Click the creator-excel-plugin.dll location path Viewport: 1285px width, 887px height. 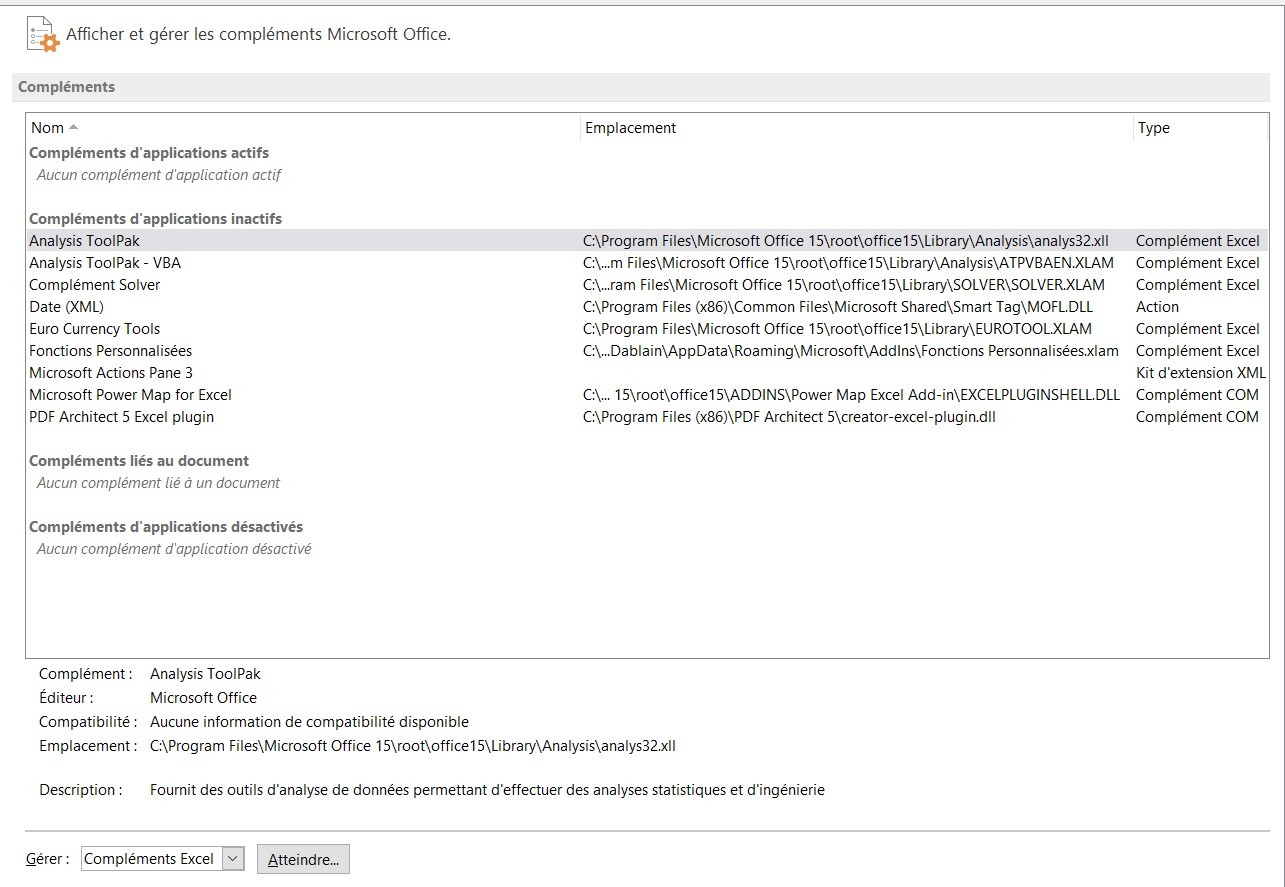pyautogui.click(x=789, y=417)
